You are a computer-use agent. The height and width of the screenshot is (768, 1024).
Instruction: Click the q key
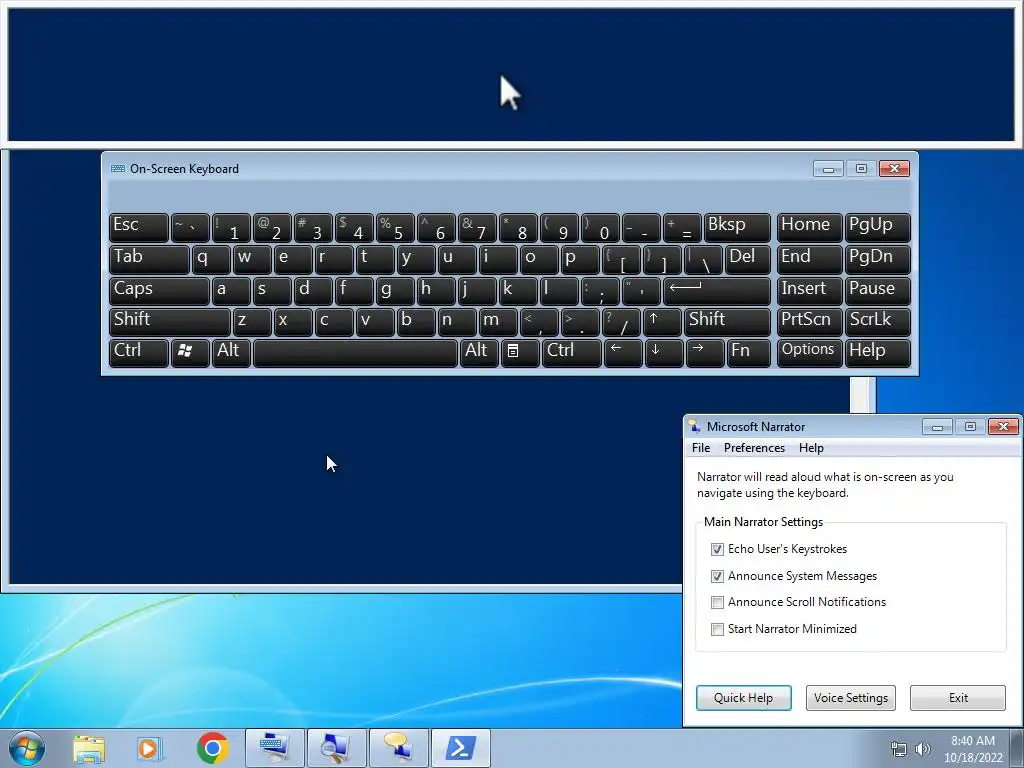[x=210, y=260]
